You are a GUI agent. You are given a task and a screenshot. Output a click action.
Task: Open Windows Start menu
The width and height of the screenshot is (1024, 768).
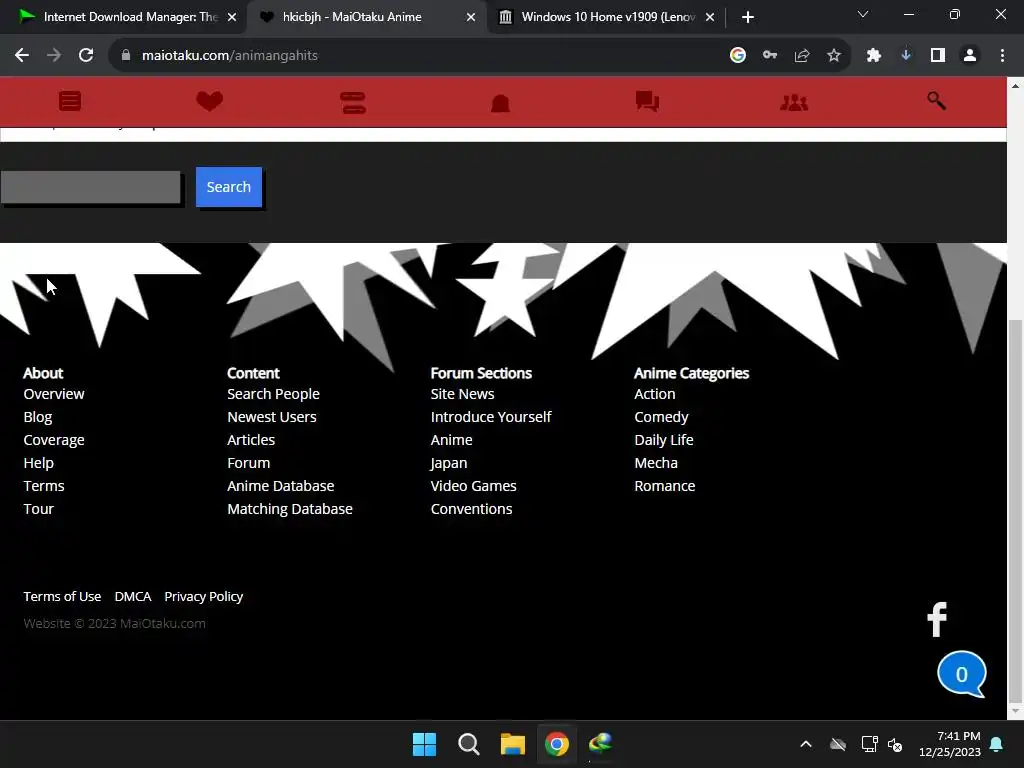[x=424, y=744]
